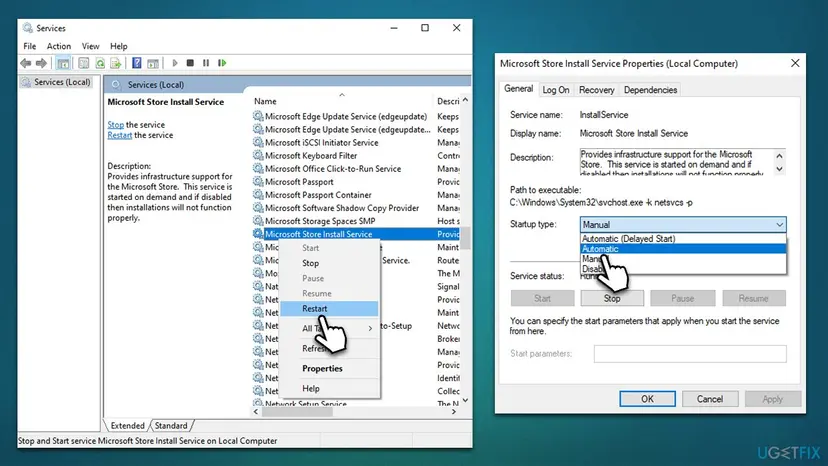Select Automatic in Startup type list
Viewport: 828px width, 466px height.
click(x=683, y=249)
